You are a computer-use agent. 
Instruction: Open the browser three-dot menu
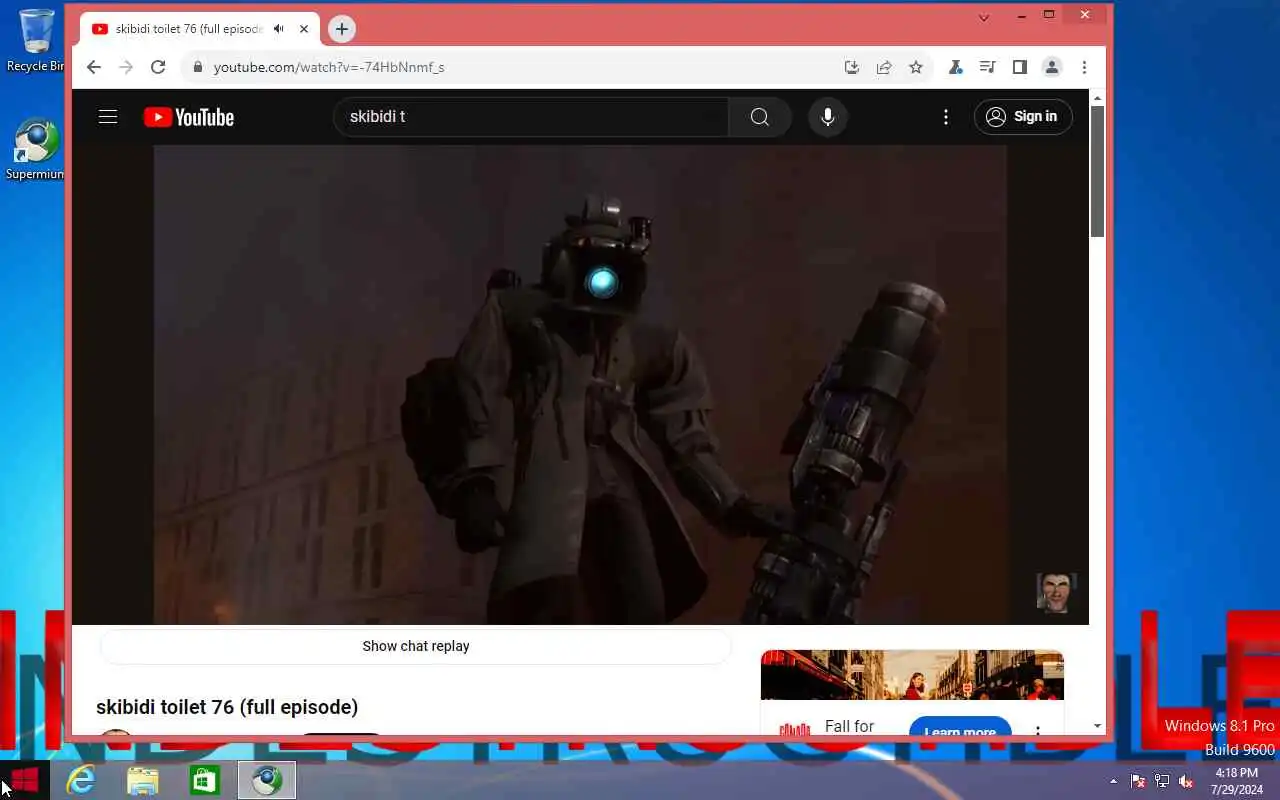point(1084,67)
